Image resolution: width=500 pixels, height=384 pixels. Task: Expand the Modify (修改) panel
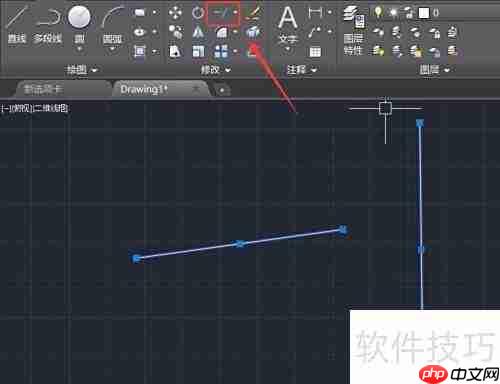215,70
